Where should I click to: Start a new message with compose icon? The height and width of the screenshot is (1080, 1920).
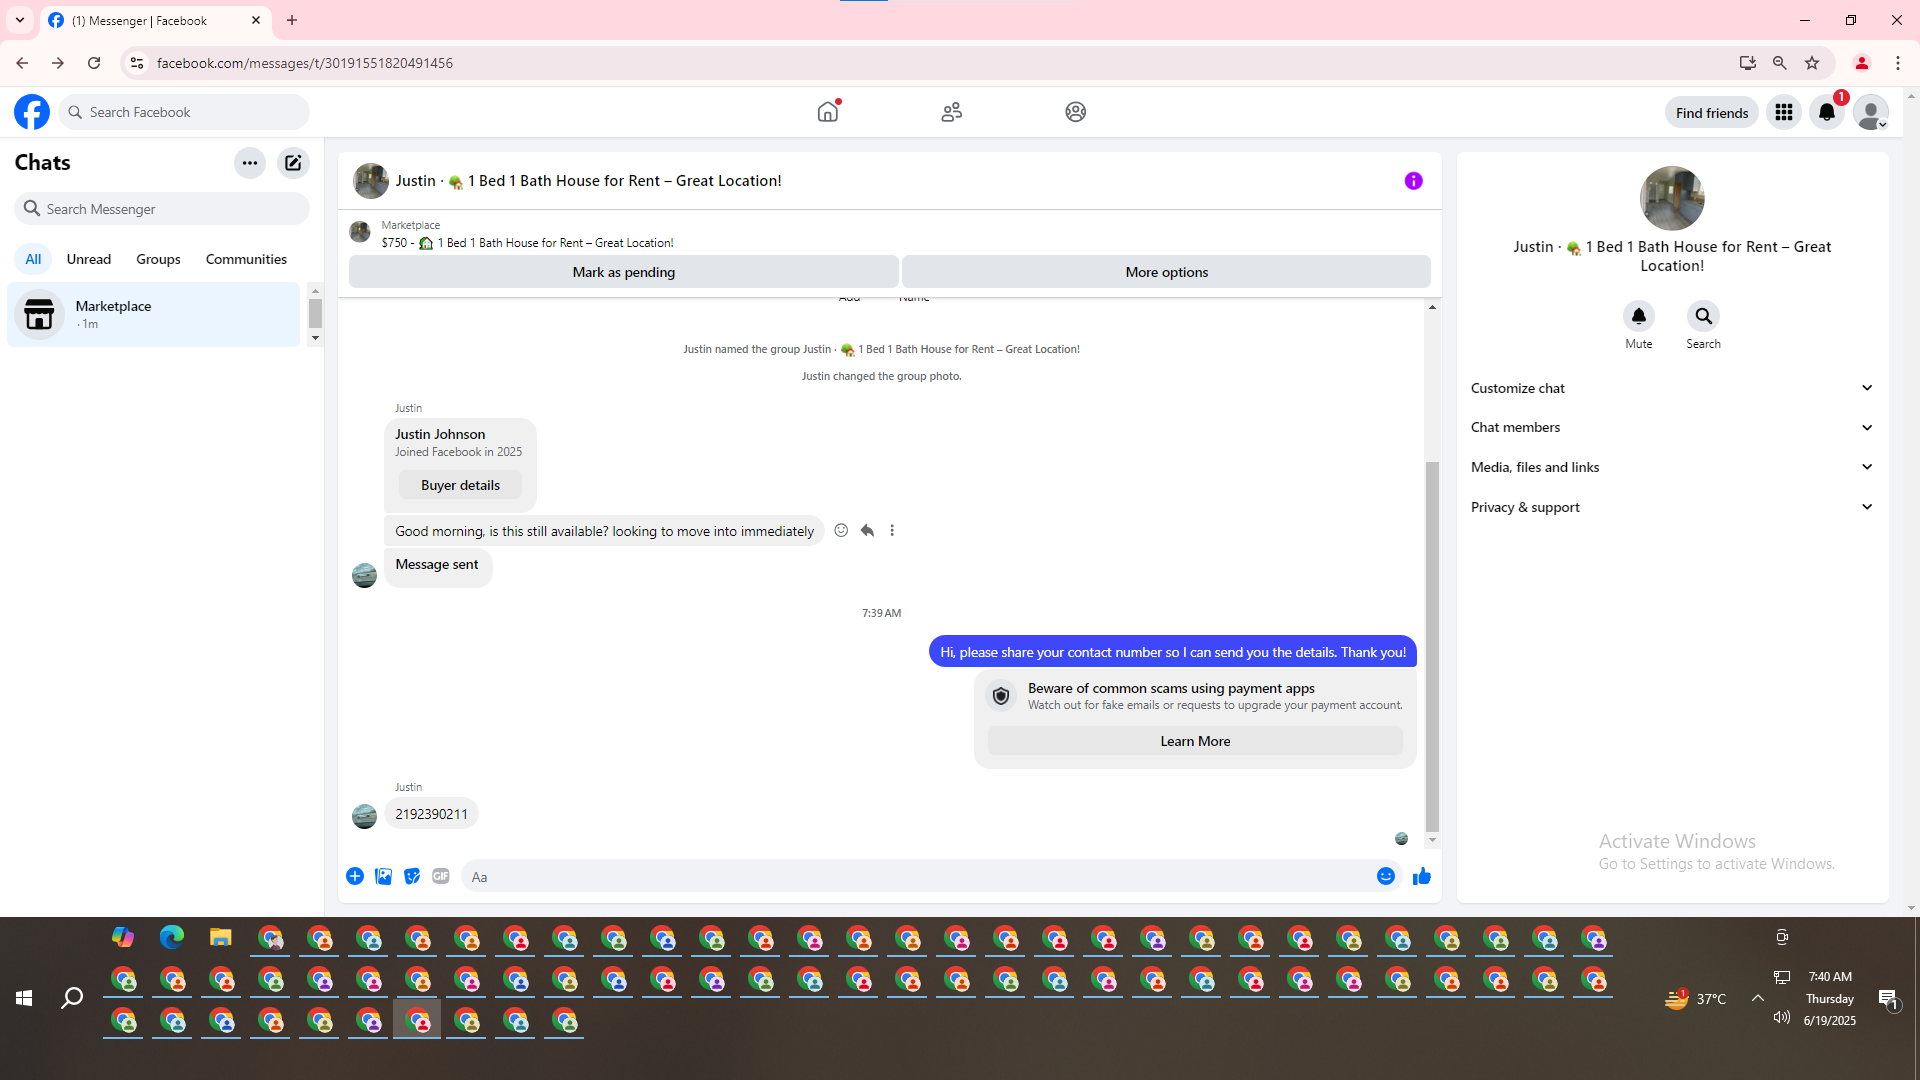click(293, 163)
